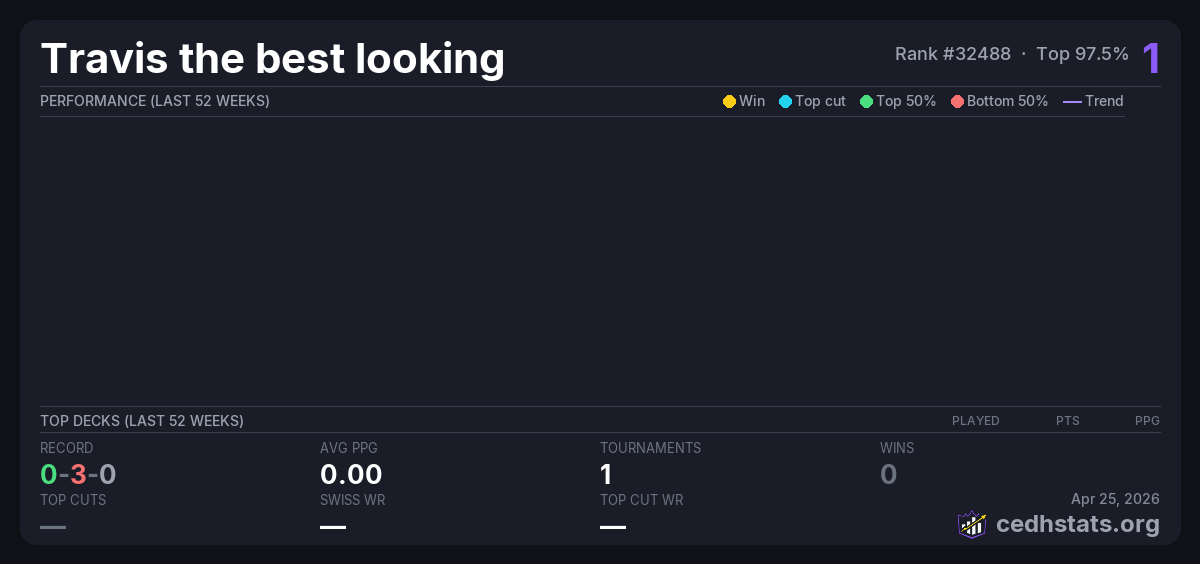The width and height of the screenshot is (1200, 564).
Task: Select the Rank #32488 text
Action: click(x=952, y=54)
